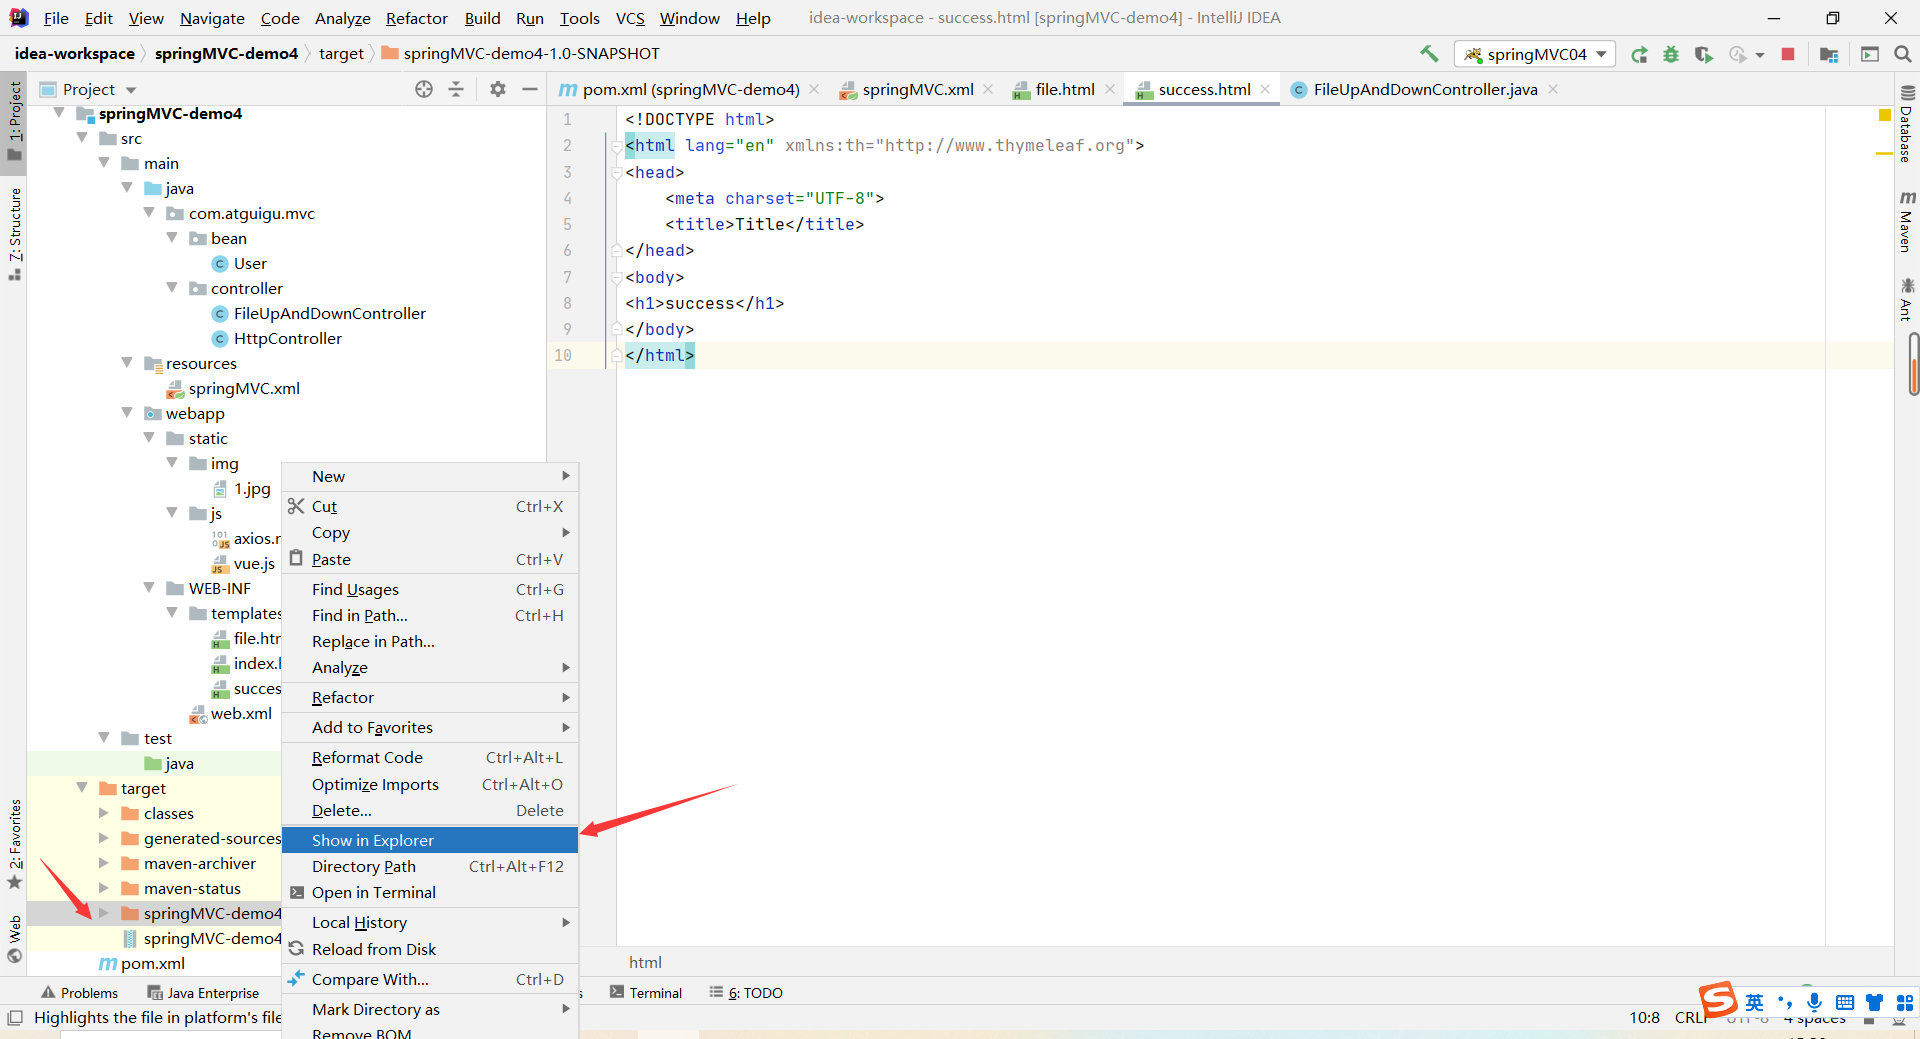Open the Refactor menu in menu bar
This screenshot has height=1039, width=1920.
click(x=416, y=18)
